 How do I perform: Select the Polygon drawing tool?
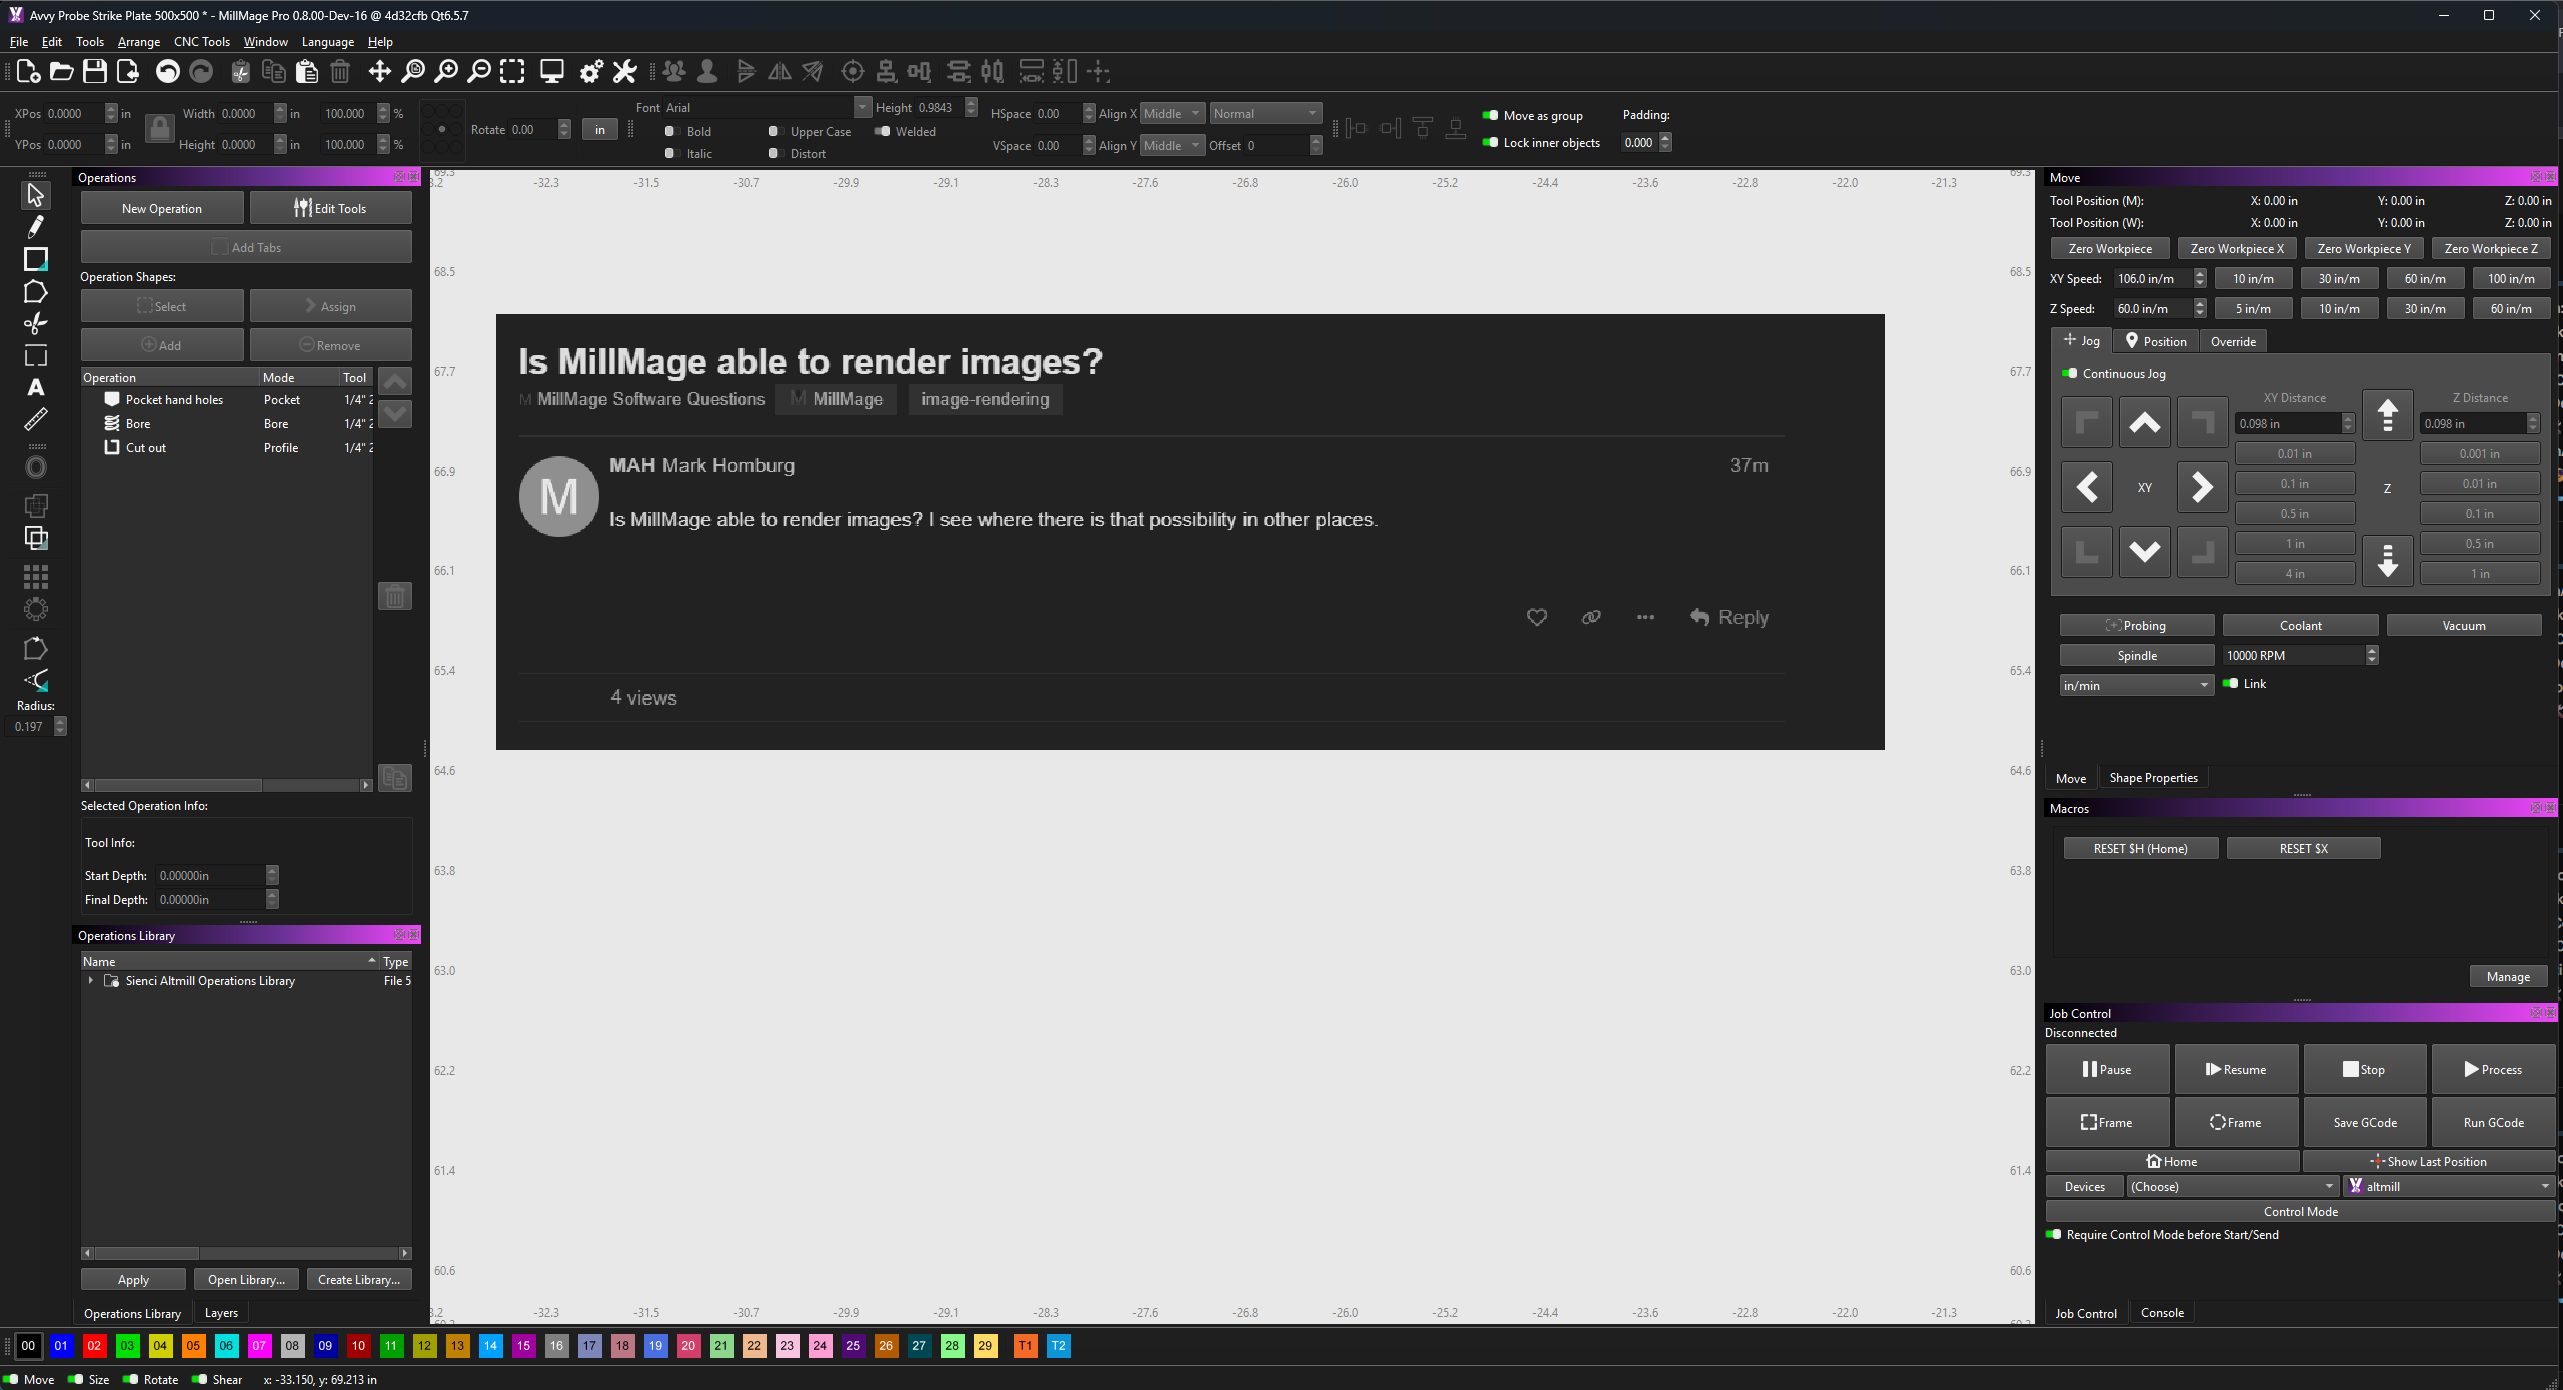click(x=35, y=291)
